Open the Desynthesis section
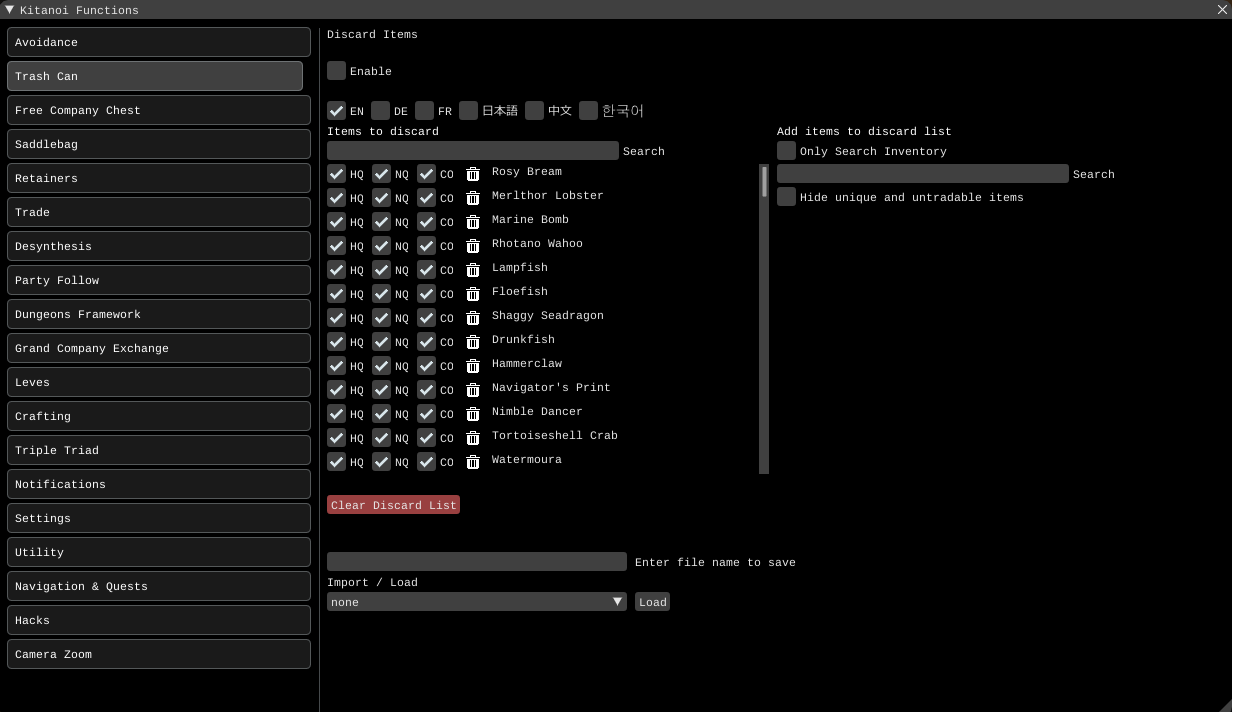Screen dimensions: 1233x713 (x=159, y=246)
